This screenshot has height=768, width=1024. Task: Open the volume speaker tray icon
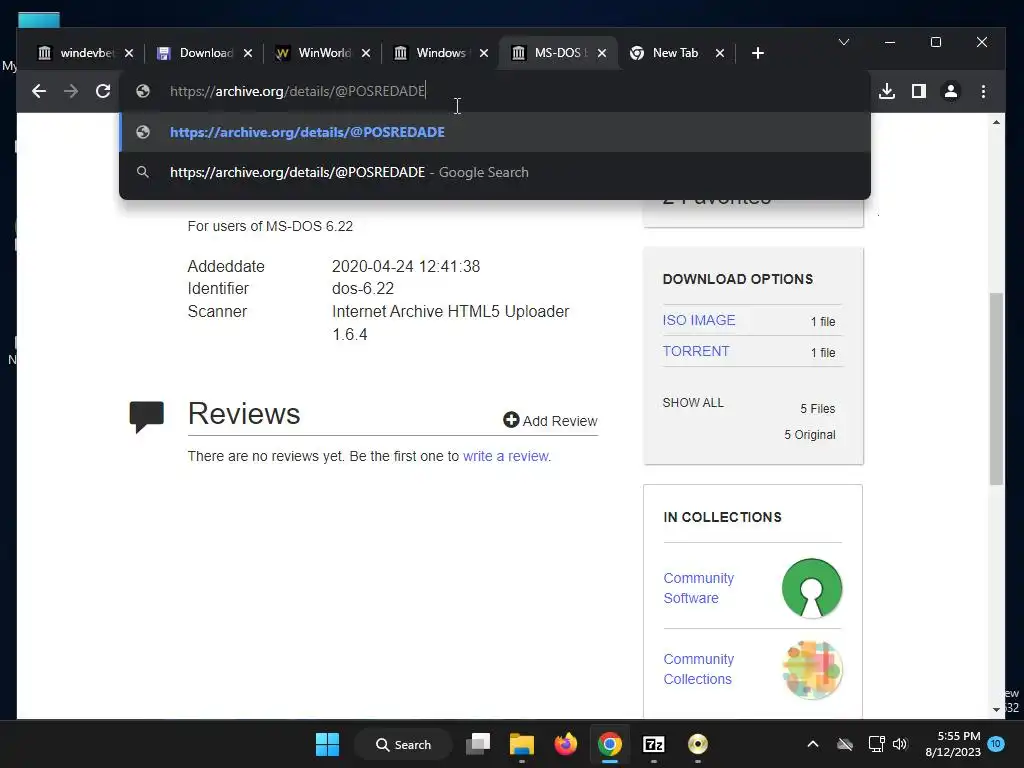point(901,744)
